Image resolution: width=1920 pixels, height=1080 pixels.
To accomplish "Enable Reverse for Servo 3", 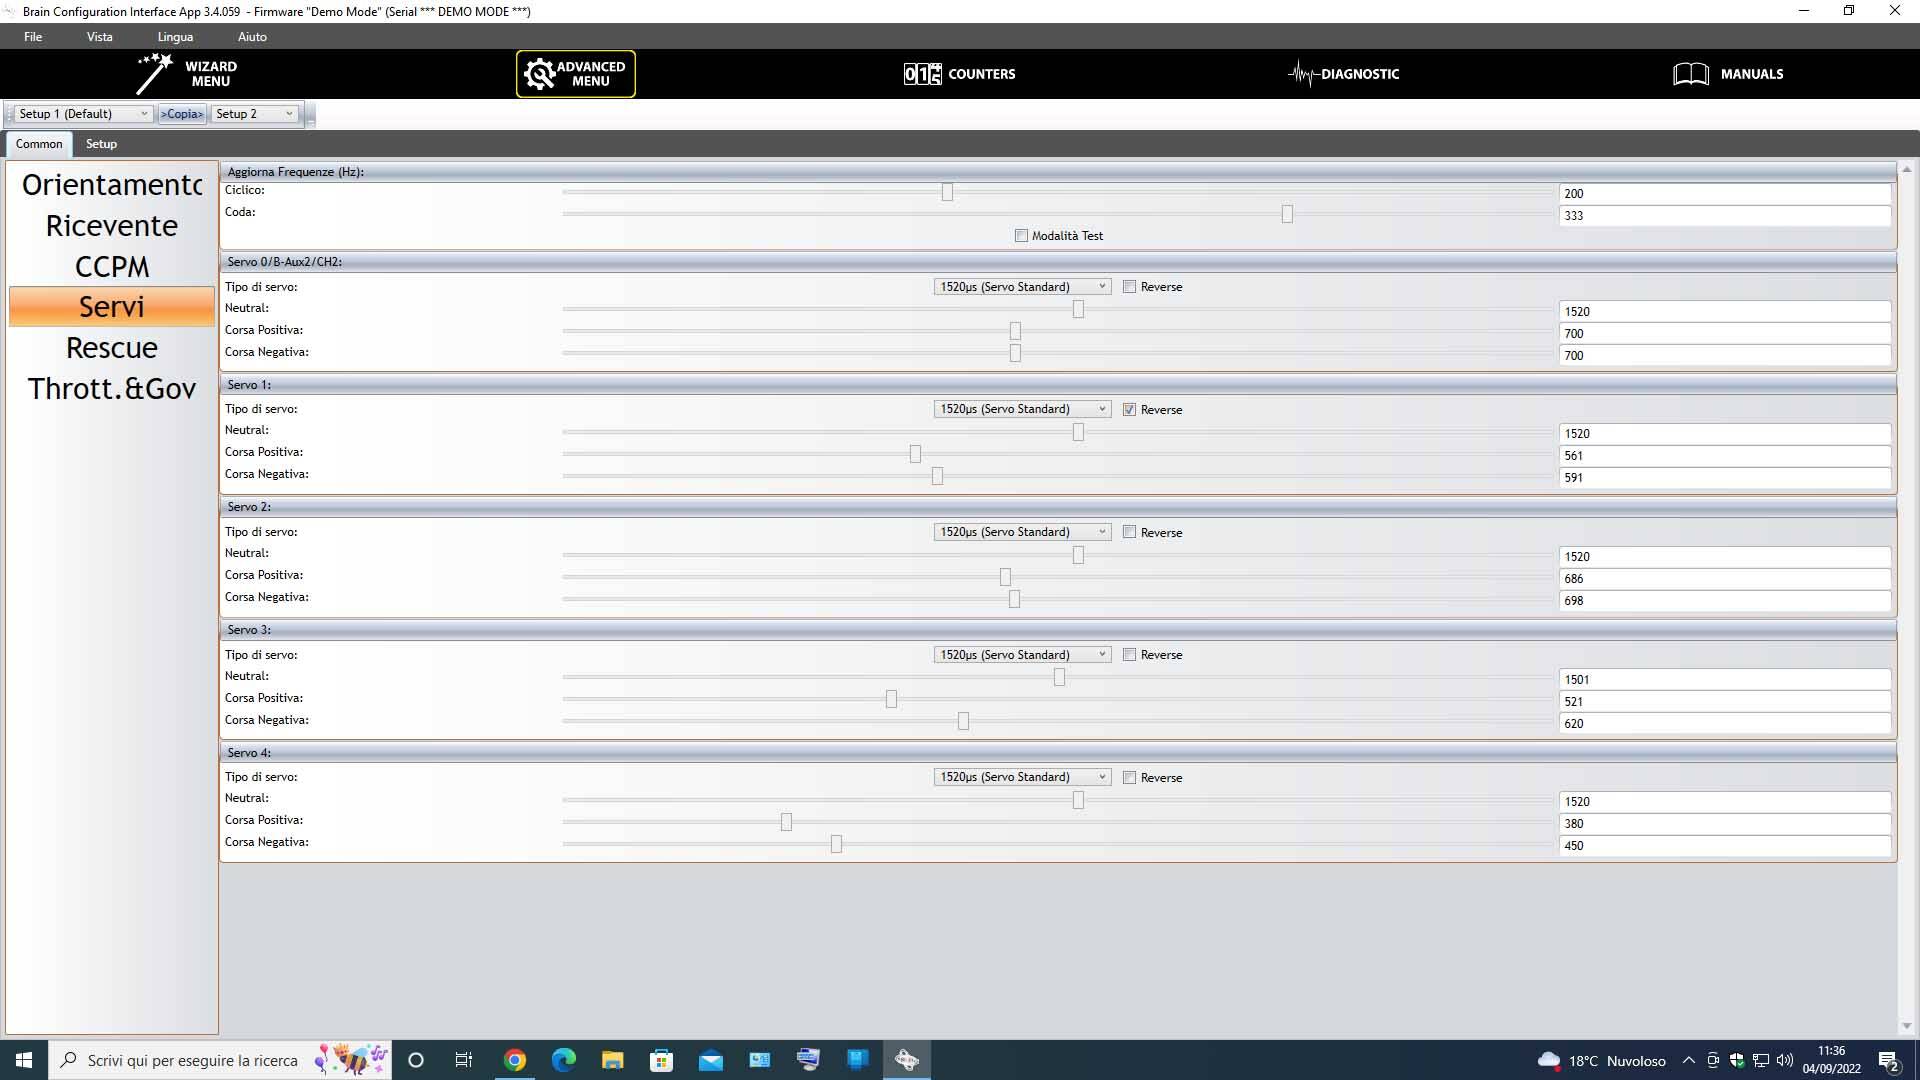I will [1129, 655].
